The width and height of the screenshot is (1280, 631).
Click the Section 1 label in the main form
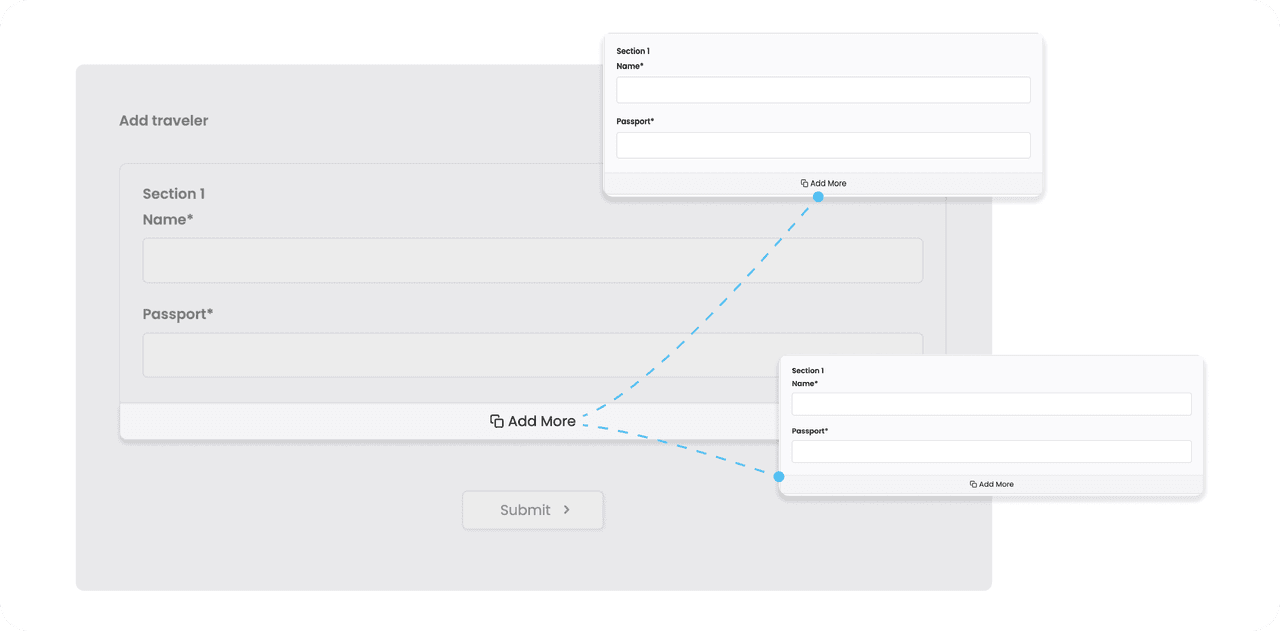(173, 194)
